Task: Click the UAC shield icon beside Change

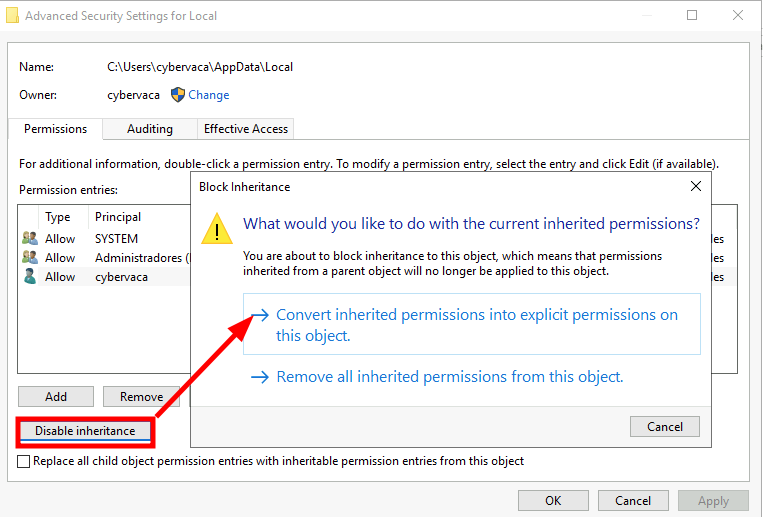Action: [x=178, y=95]
